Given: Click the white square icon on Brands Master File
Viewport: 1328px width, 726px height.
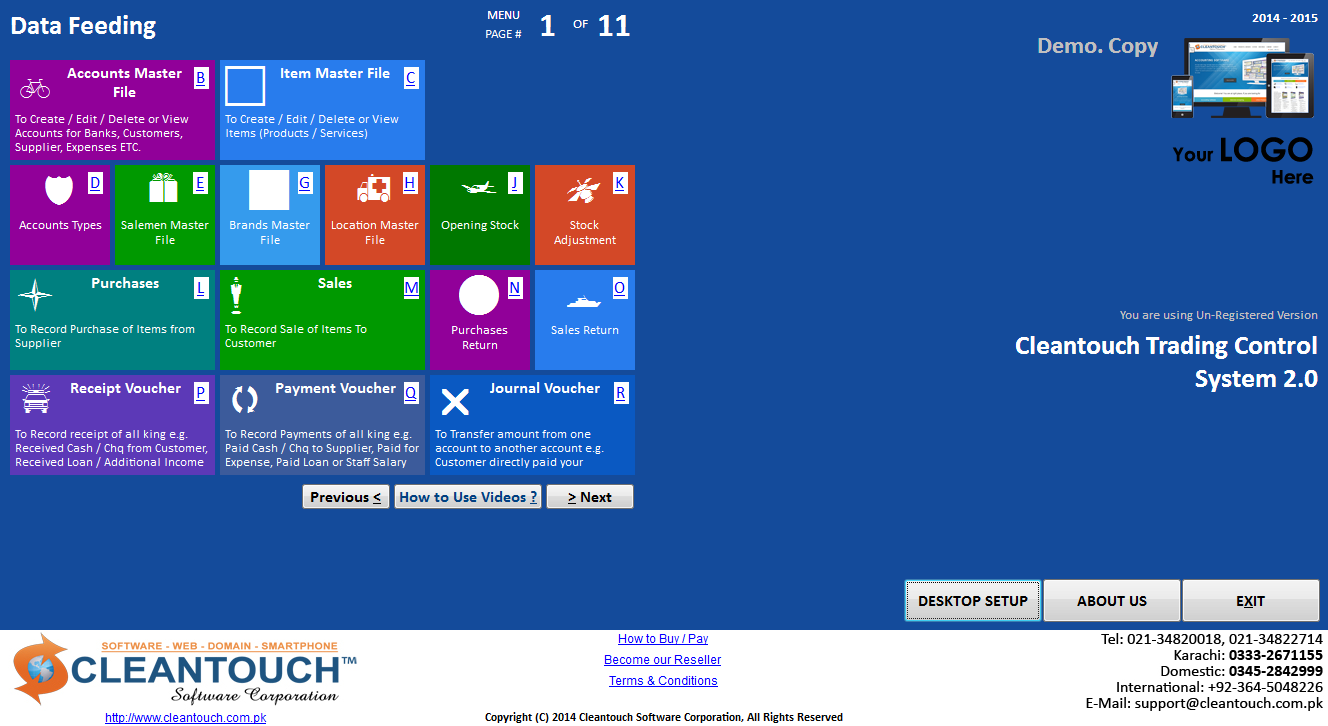Looking at the screenshot, I should [x=269, y=190].
